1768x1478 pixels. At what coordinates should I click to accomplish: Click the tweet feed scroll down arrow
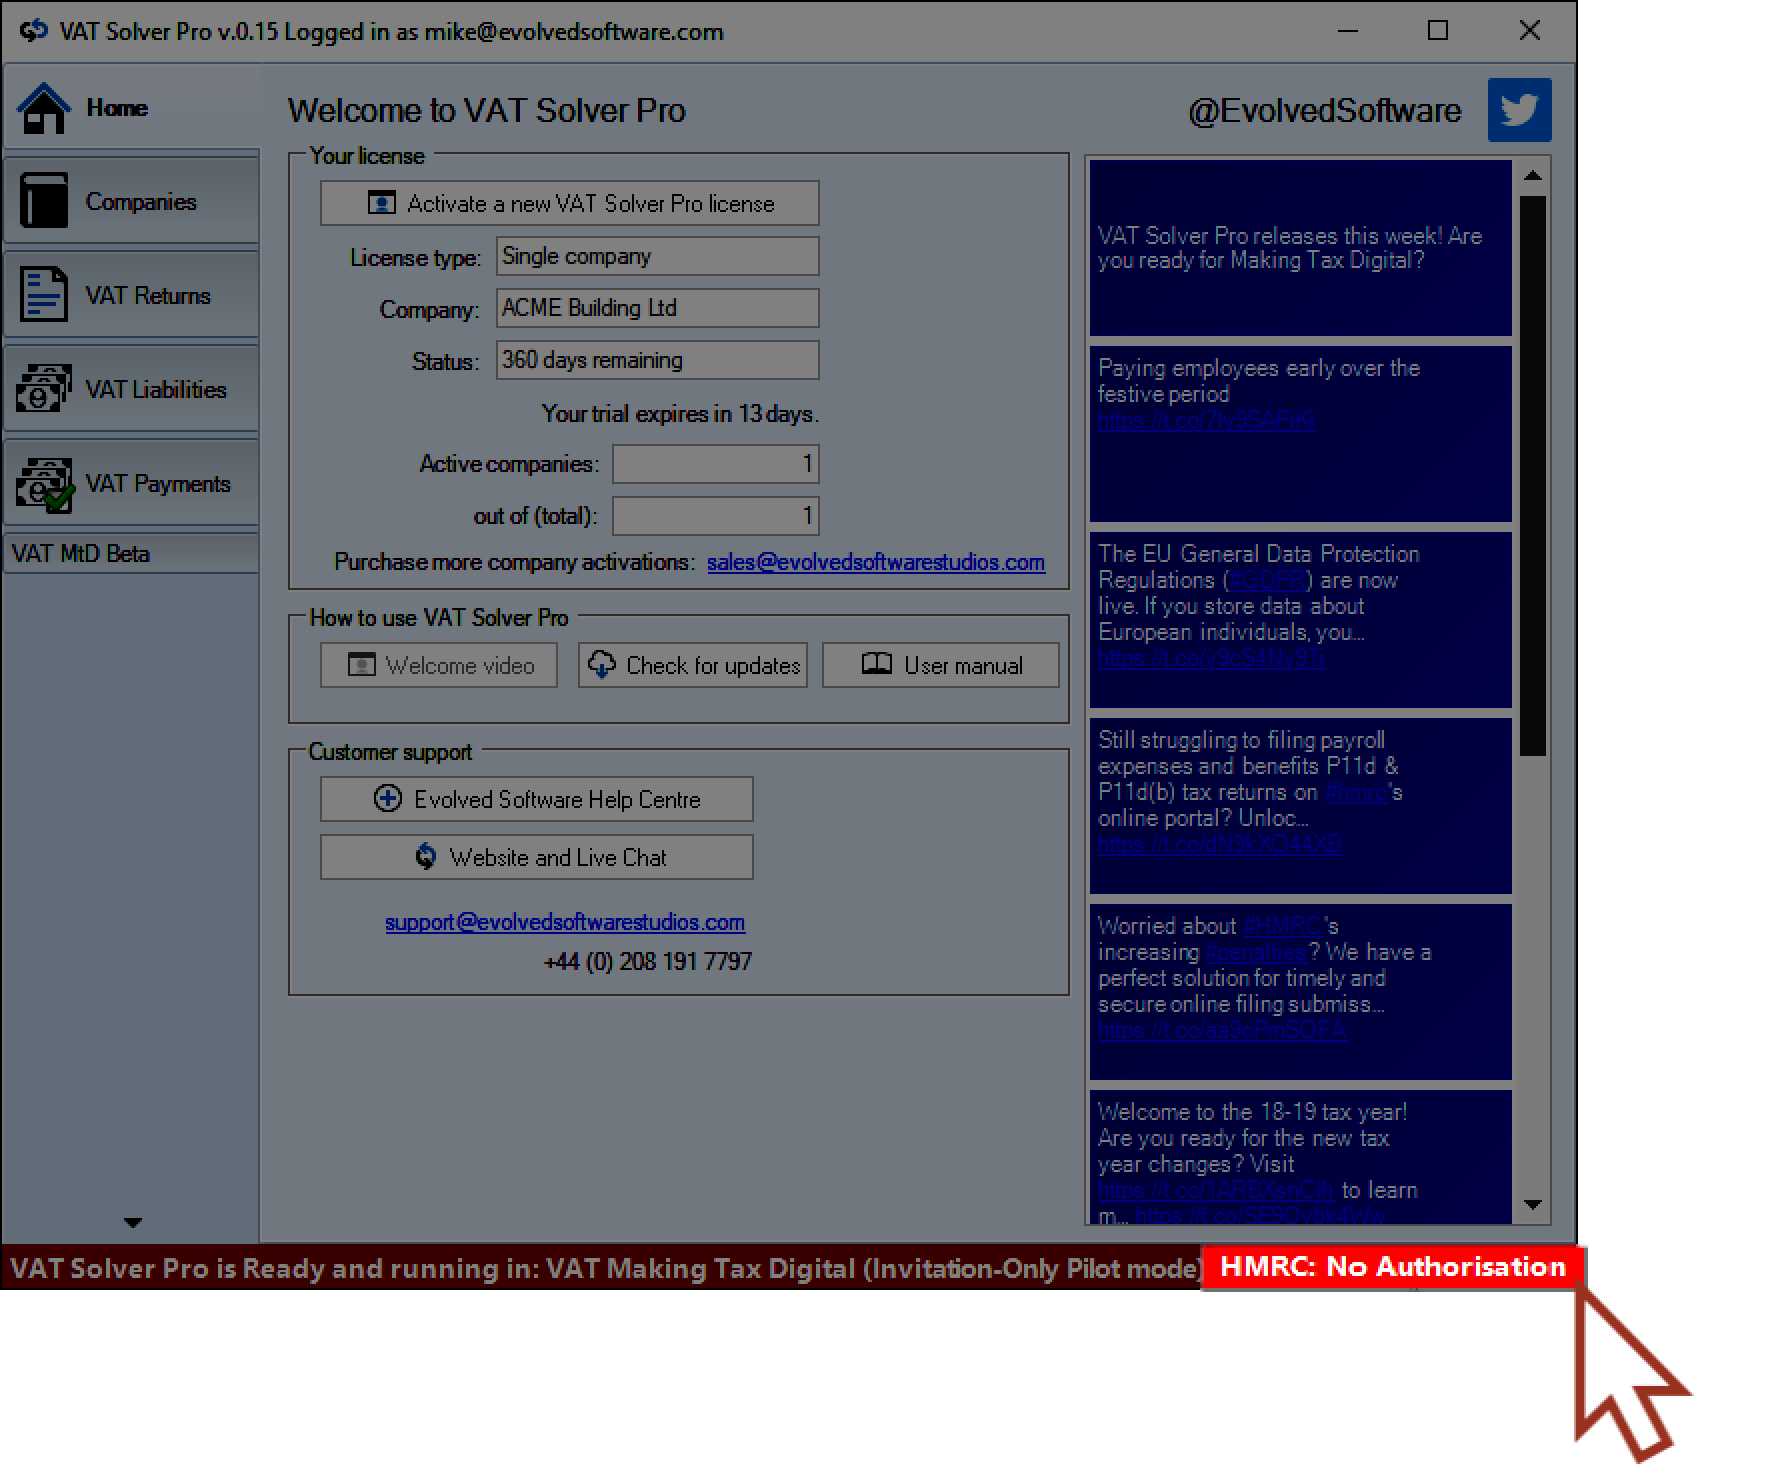pos(1533,1206)
